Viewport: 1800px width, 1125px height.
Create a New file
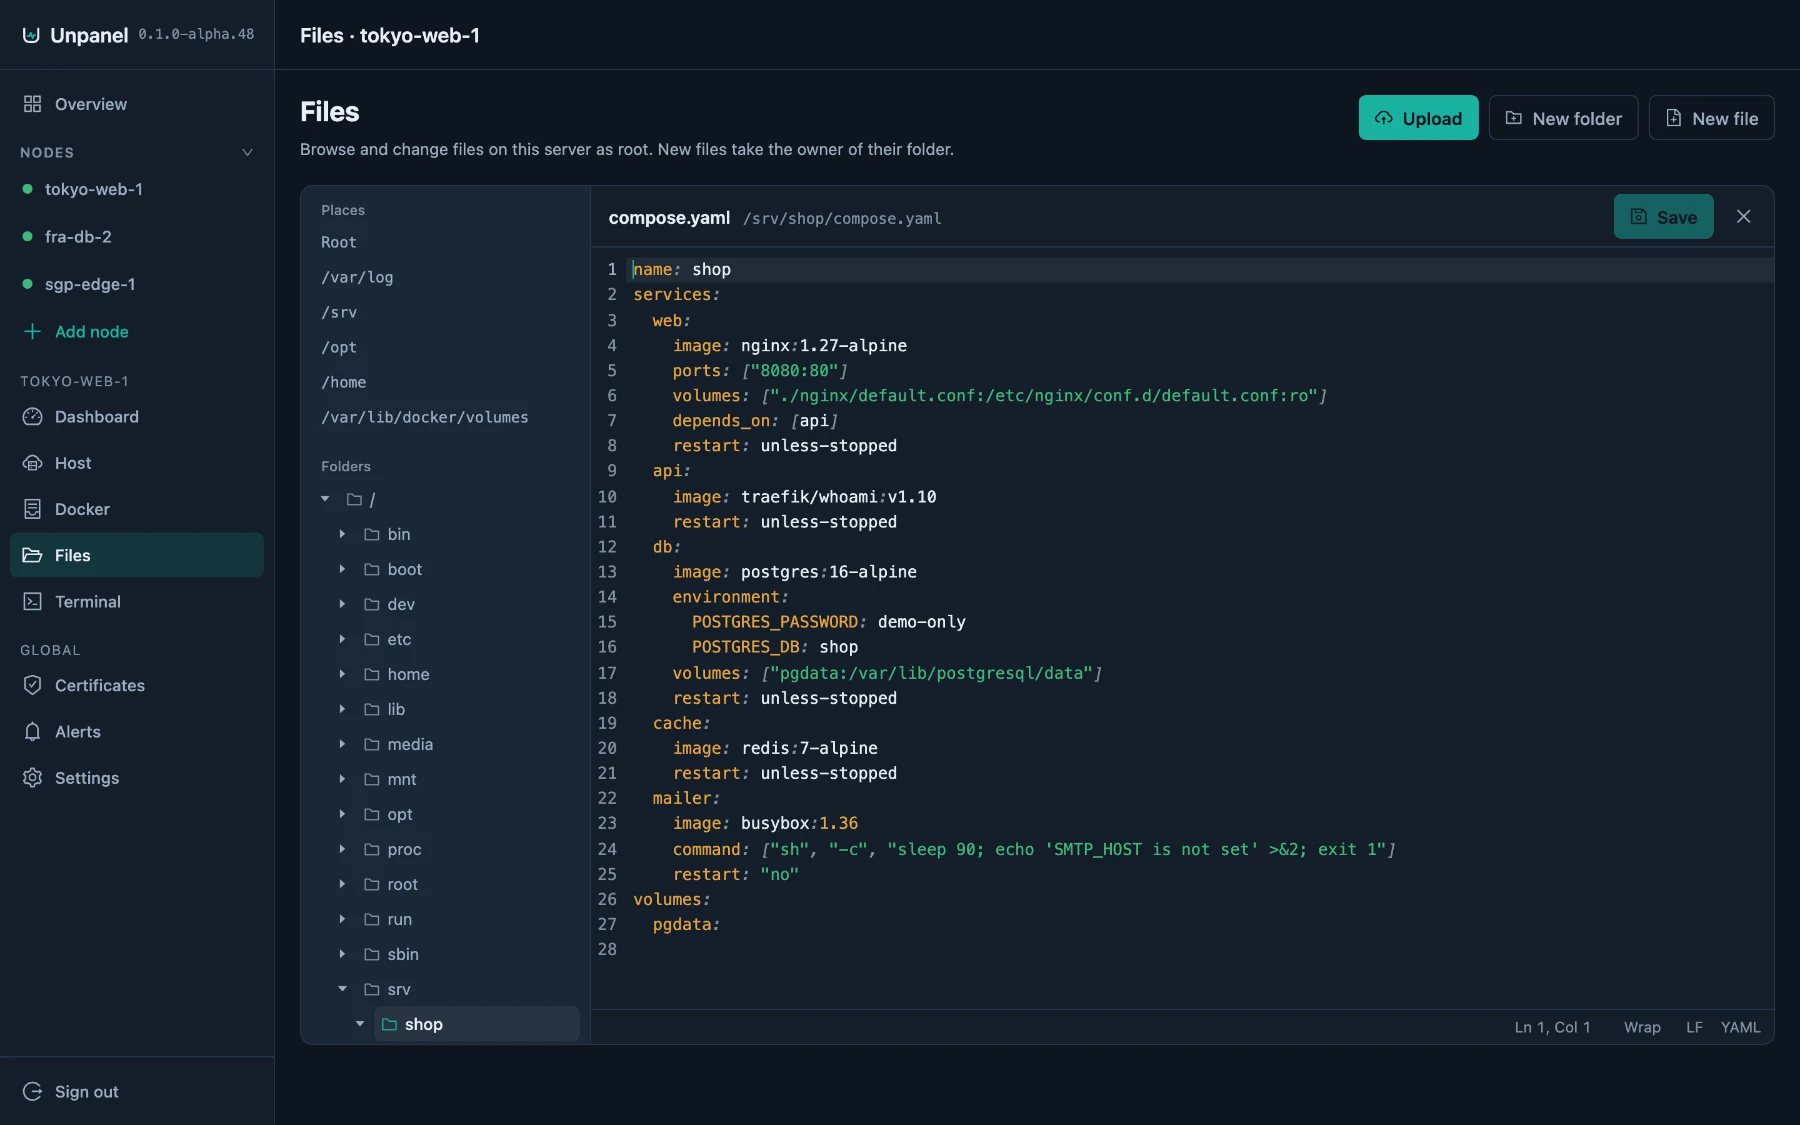point(1711,118)
